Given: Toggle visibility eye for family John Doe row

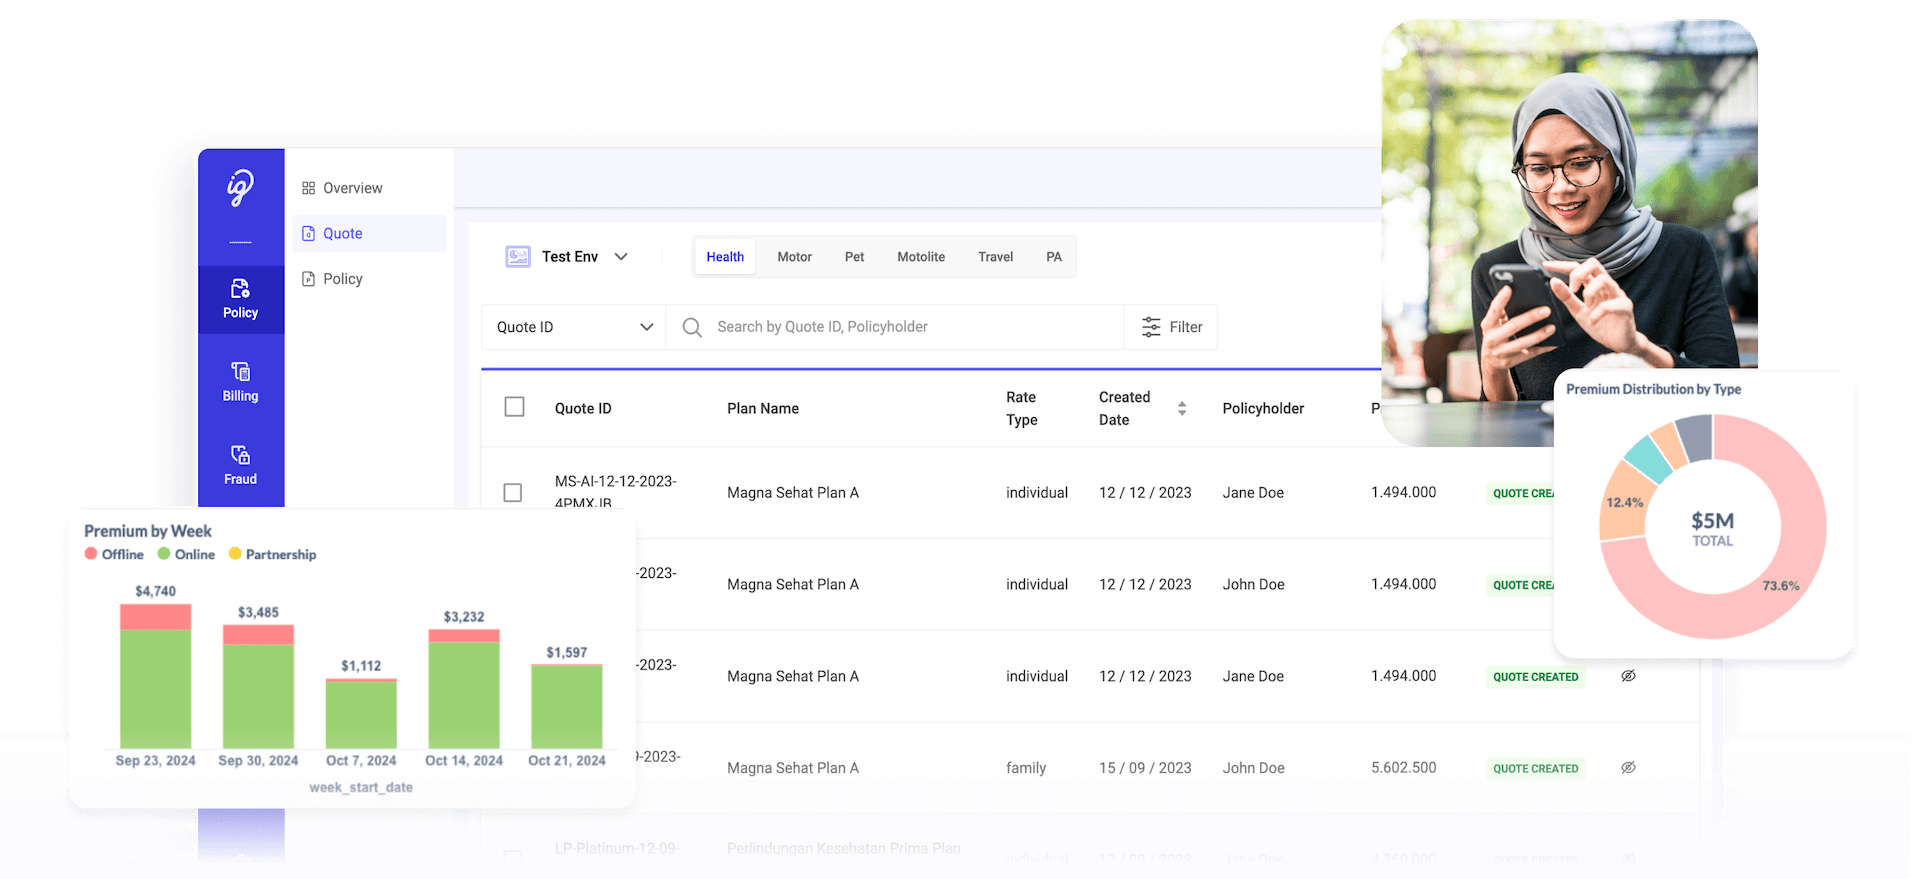Looking at the screenshot, I should coord(1628,768).
